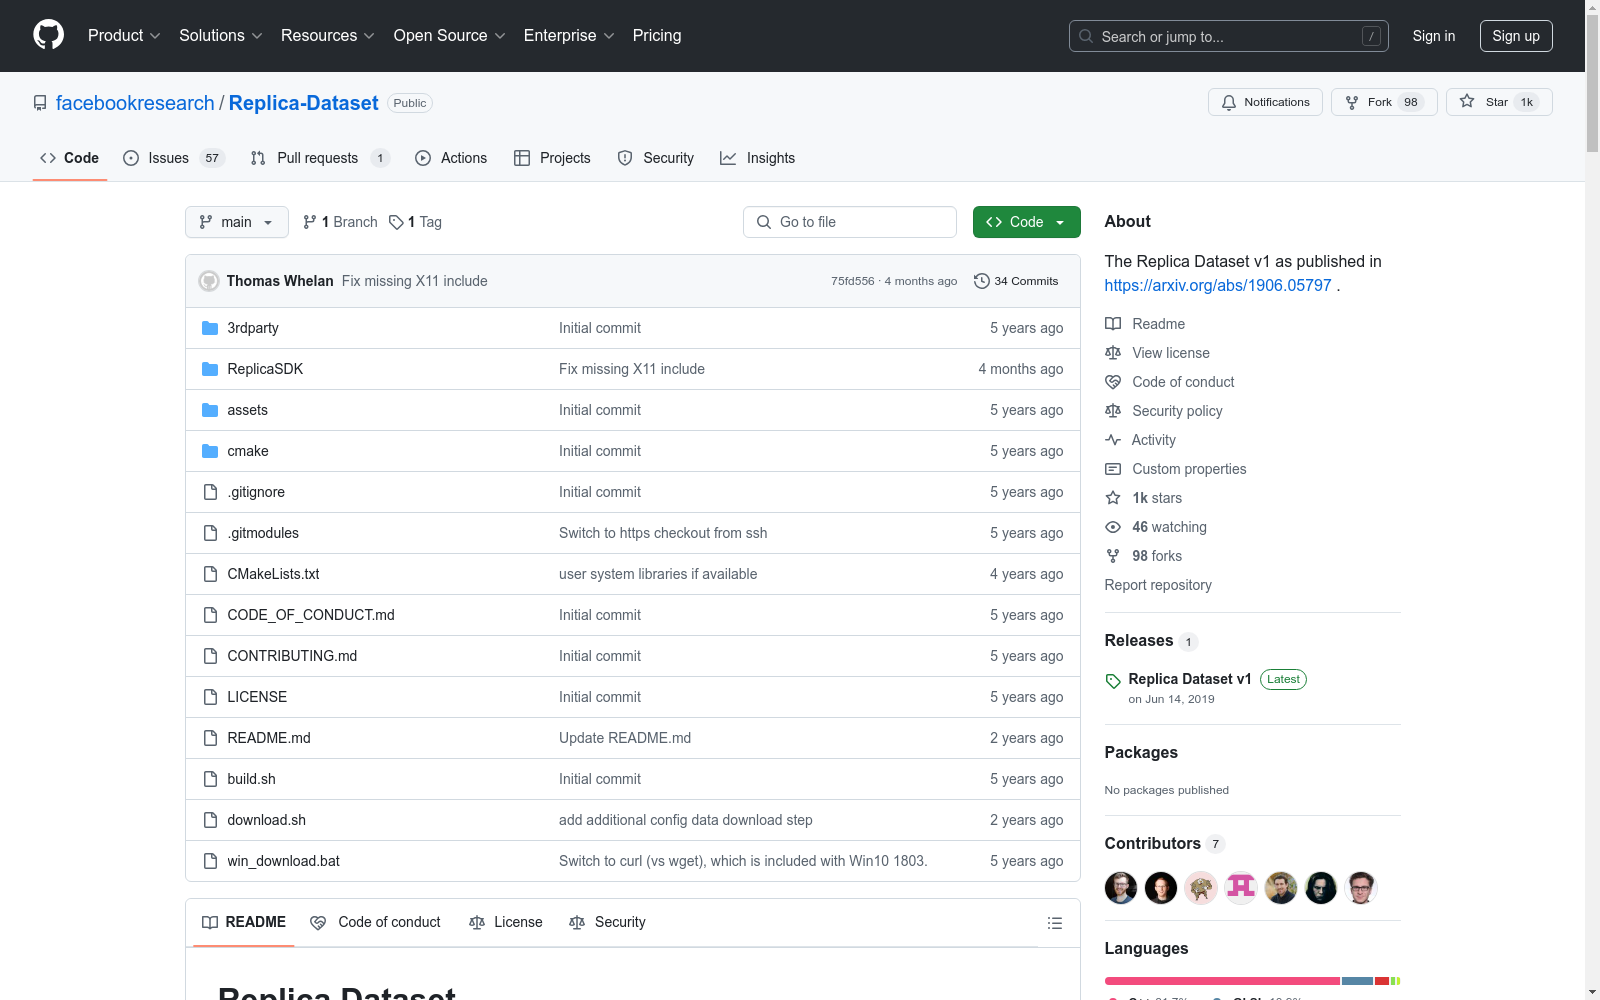
Task: Click the search magnifier icon in header
Action: (x=1086, y=36)
